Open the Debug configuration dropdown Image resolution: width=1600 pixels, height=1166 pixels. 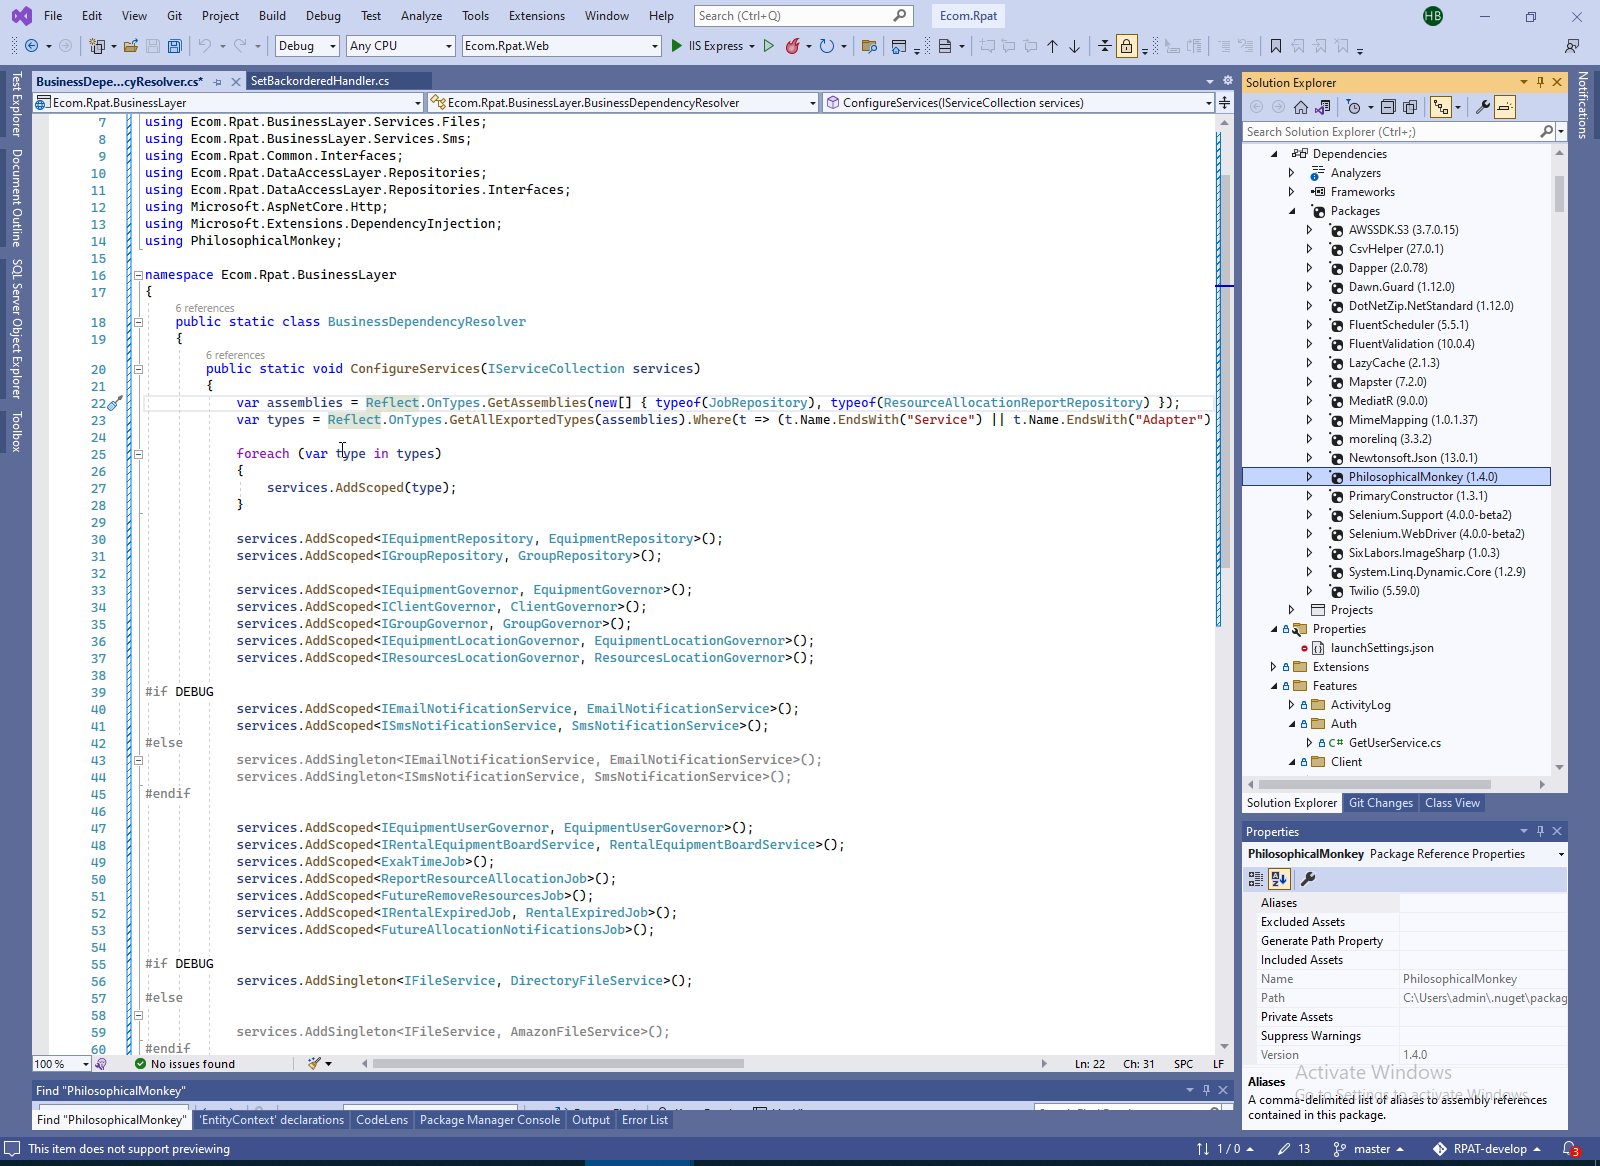[307, 46]
